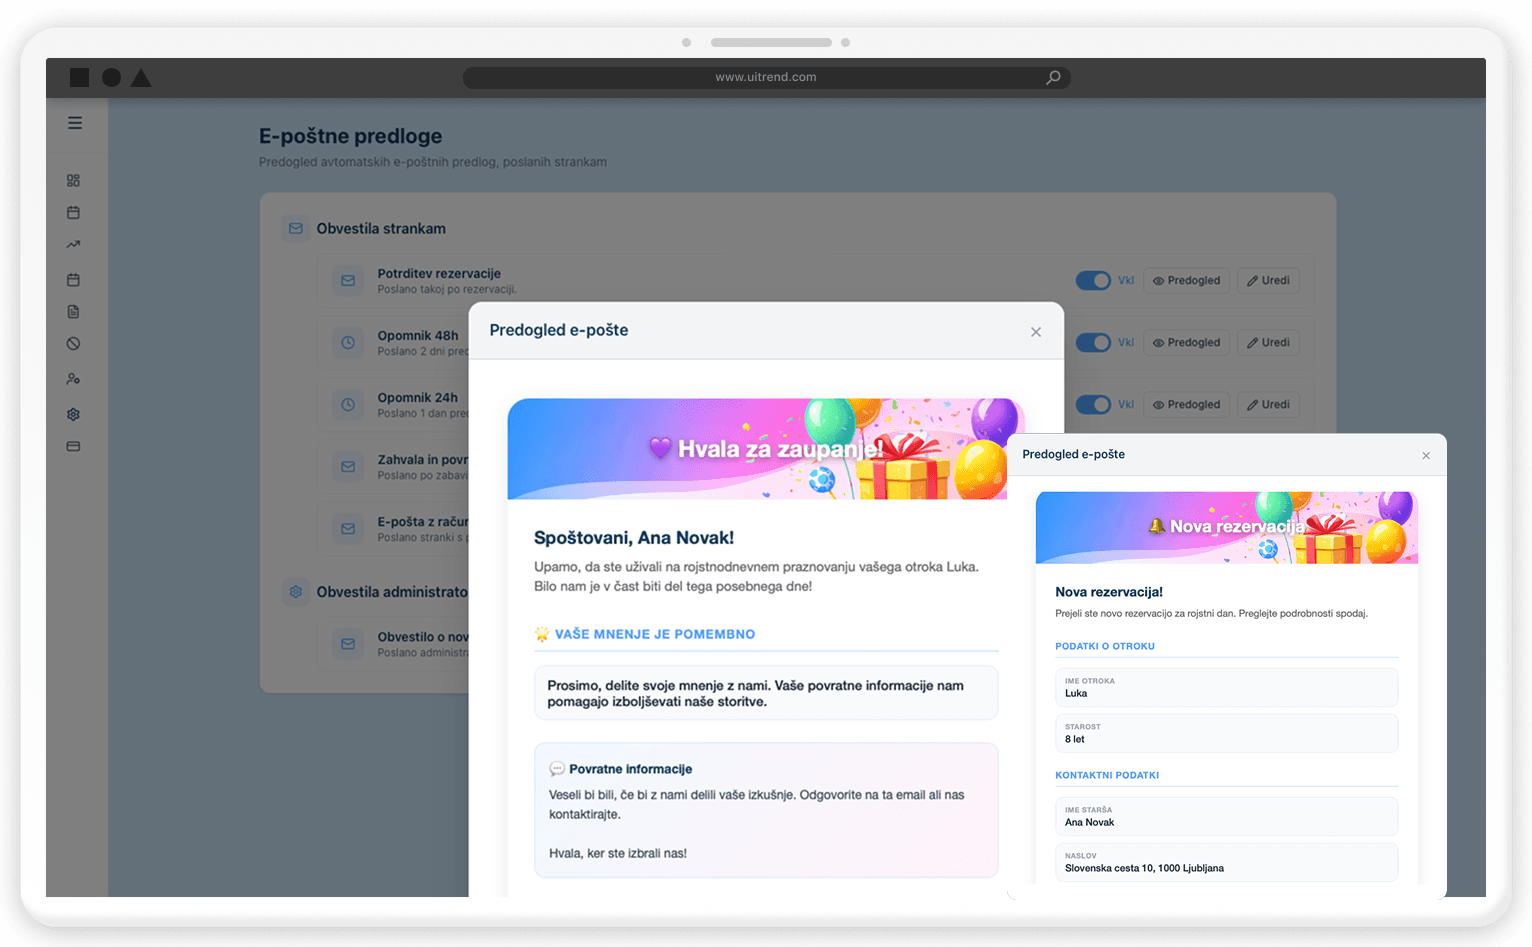Close the large Predogled e-pošte dialog

click(1036, 332)
